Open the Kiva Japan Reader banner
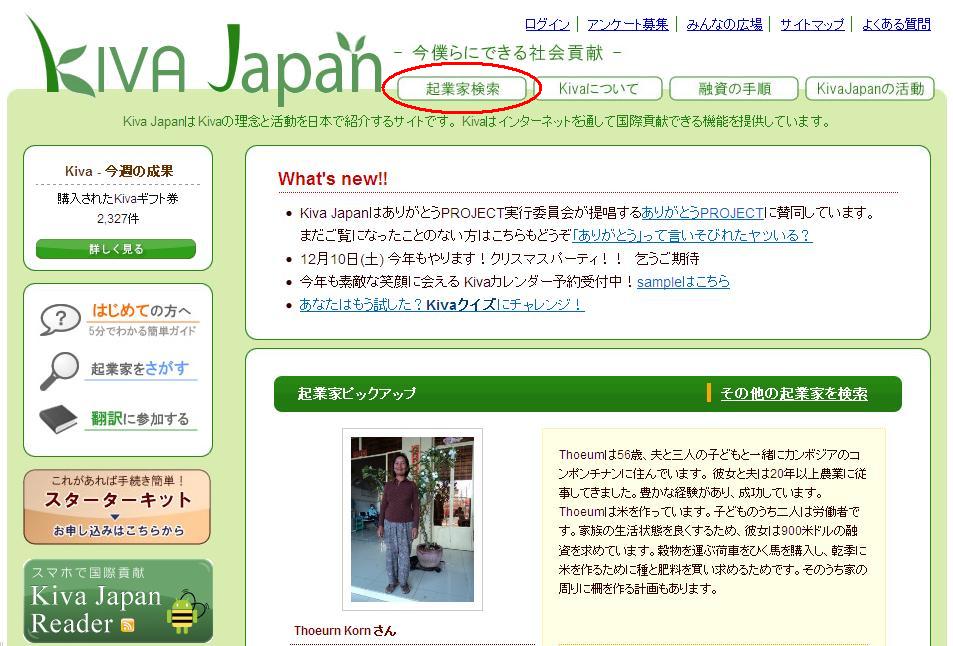The image size is (953, 646). click(118, 600)
